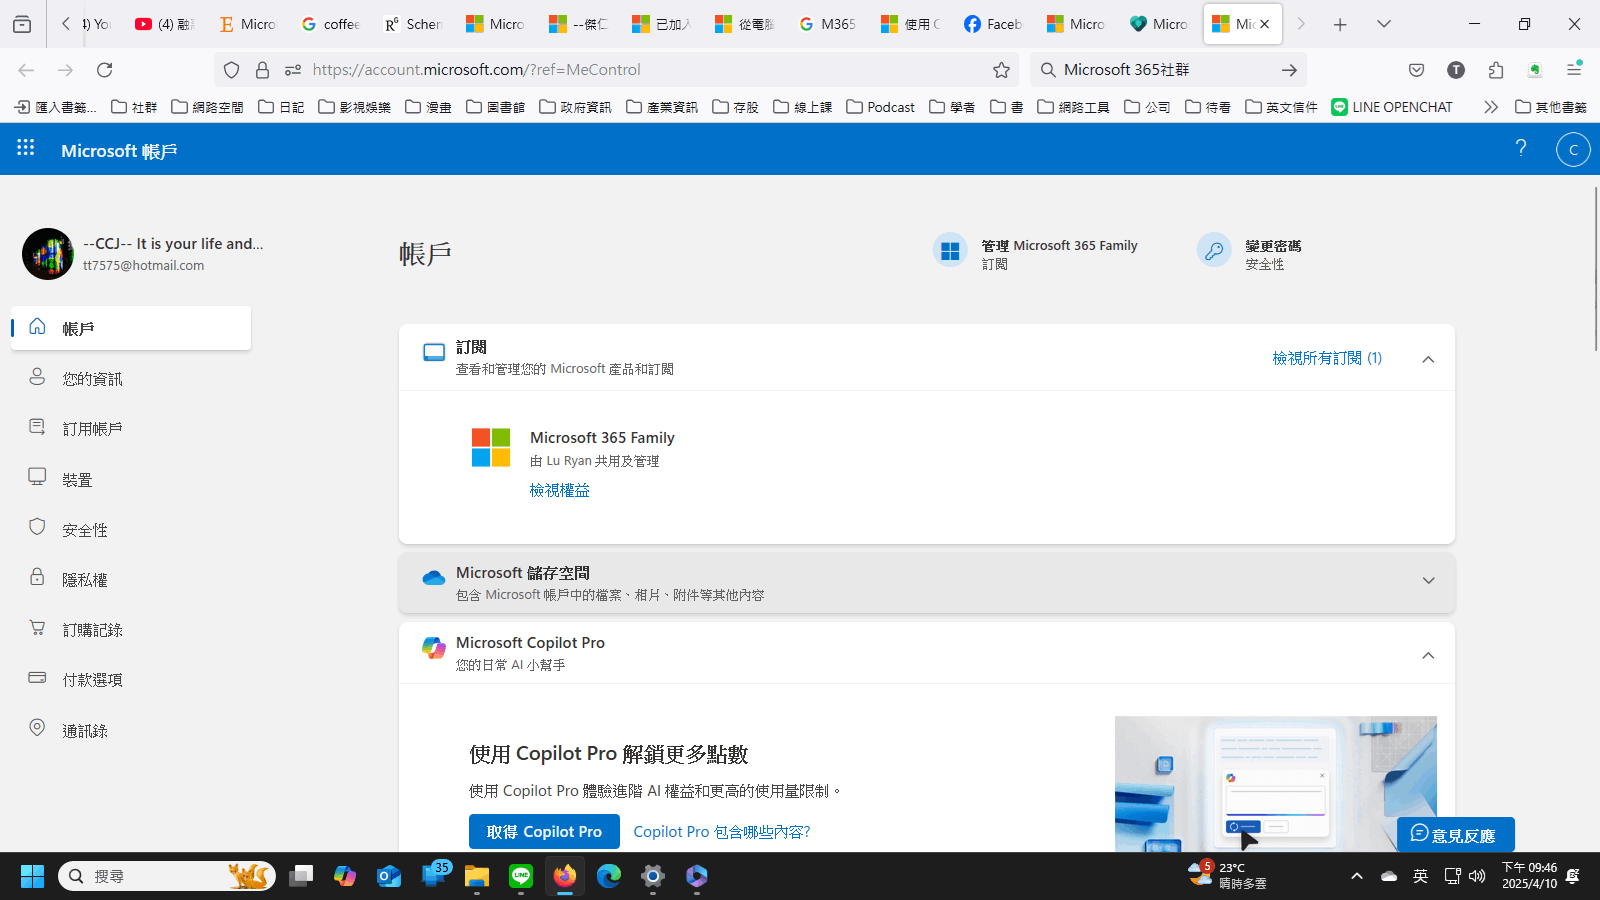Screen dimensions: 1600x900
Task: Open Firefox application menu
Action: click(1574, 70)
